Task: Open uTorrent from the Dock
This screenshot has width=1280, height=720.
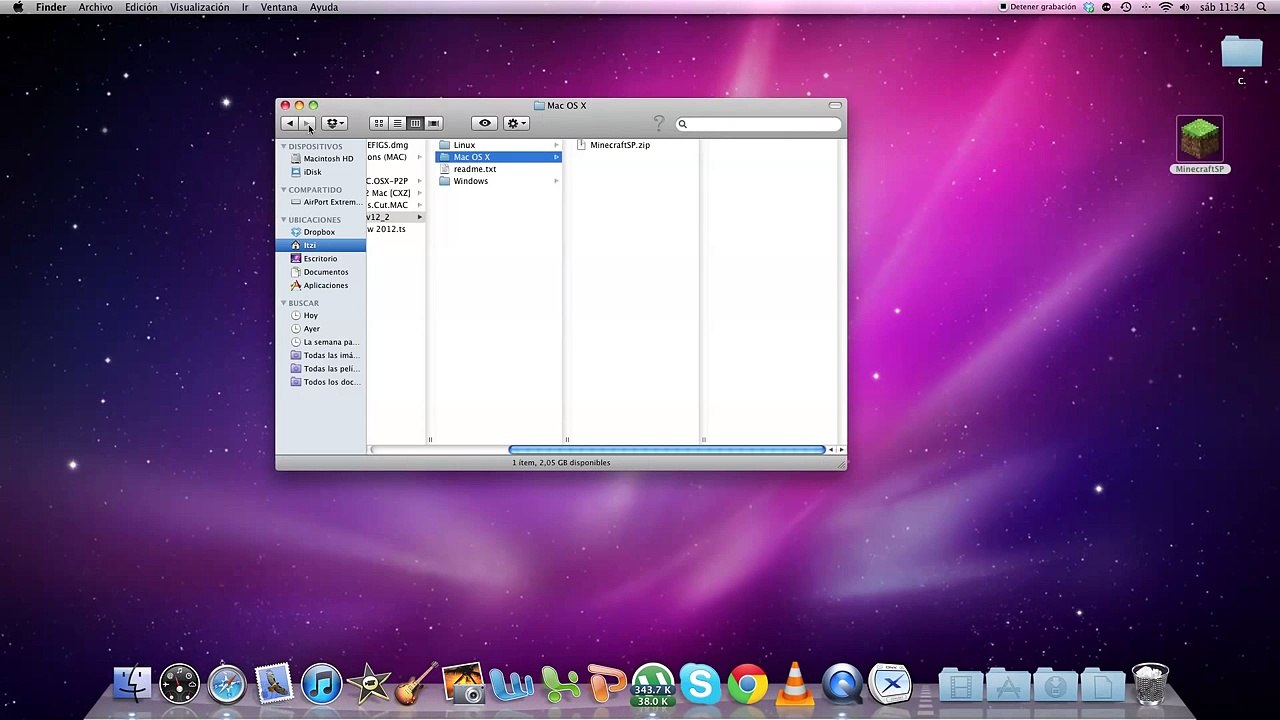Action: (x=653, y=685)
